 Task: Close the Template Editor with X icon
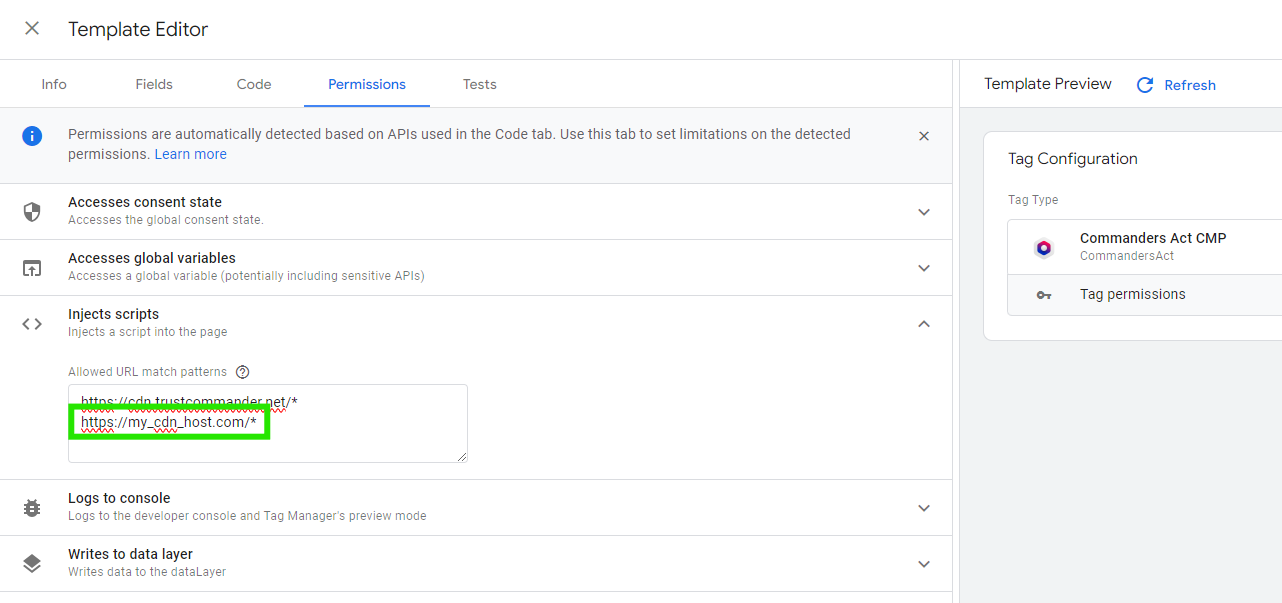(32, 29)
